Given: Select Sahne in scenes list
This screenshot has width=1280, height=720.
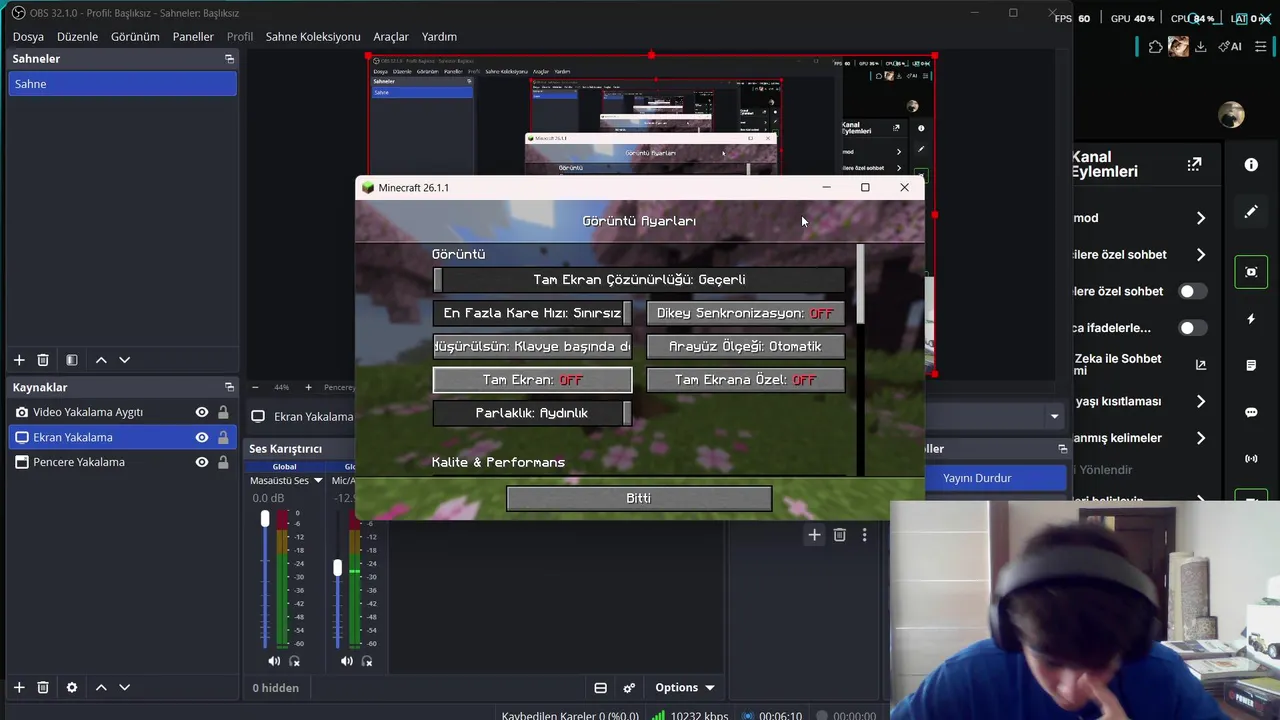Looking at the screenshot, I should click(123, 84).
